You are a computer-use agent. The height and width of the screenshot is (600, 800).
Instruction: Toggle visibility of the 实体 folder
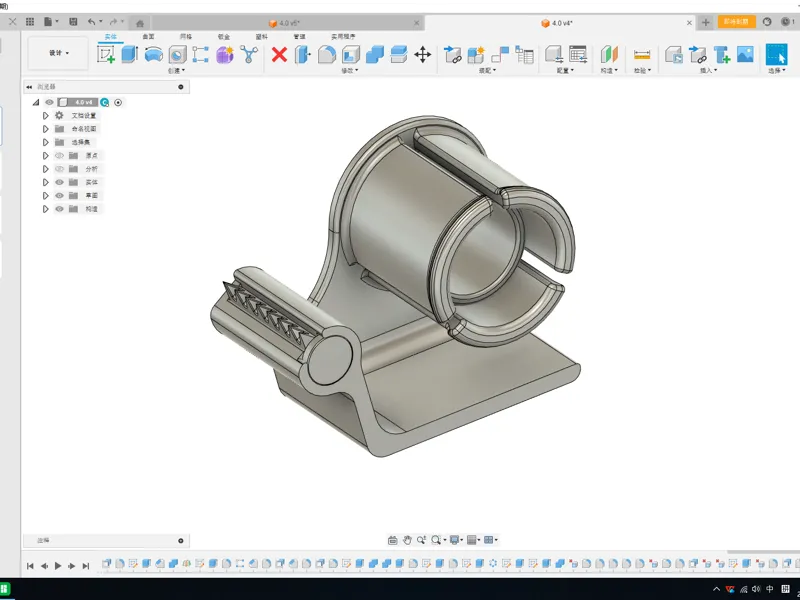tap(59, 182)
